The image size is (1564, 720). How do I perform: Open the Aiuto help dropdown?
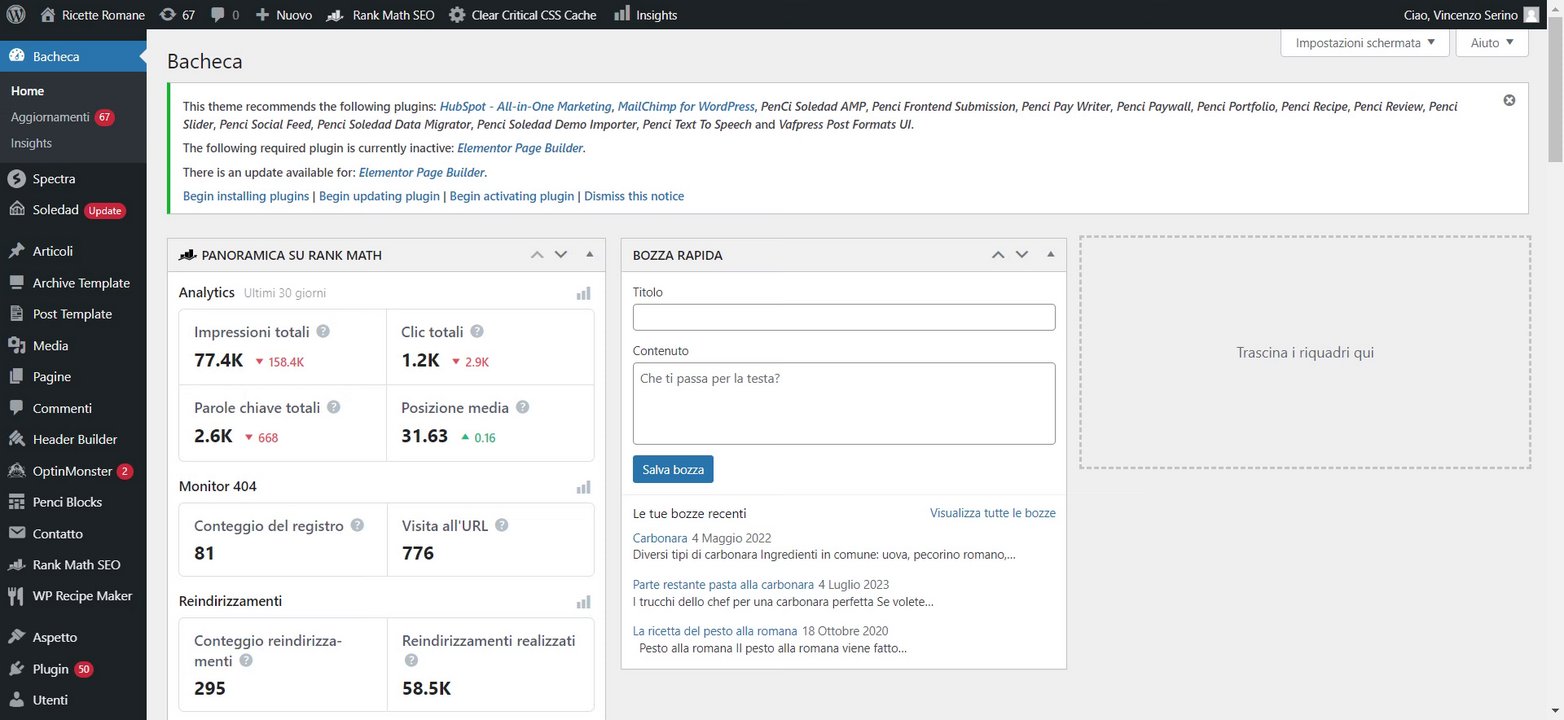(x=1492, y=43)
